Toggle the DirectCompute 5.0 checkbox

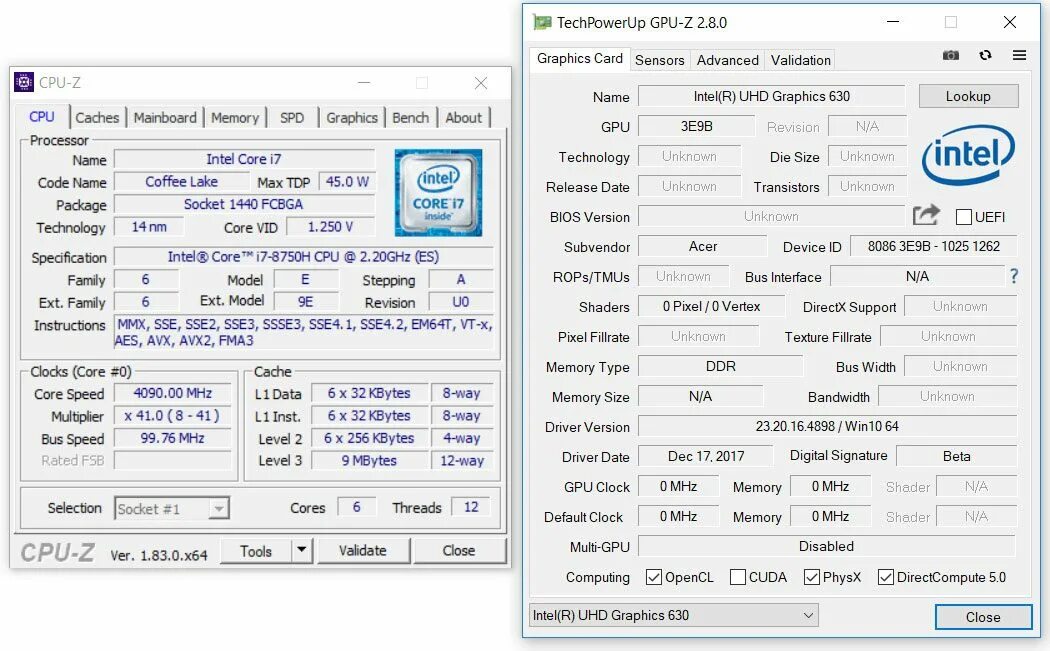885,577
